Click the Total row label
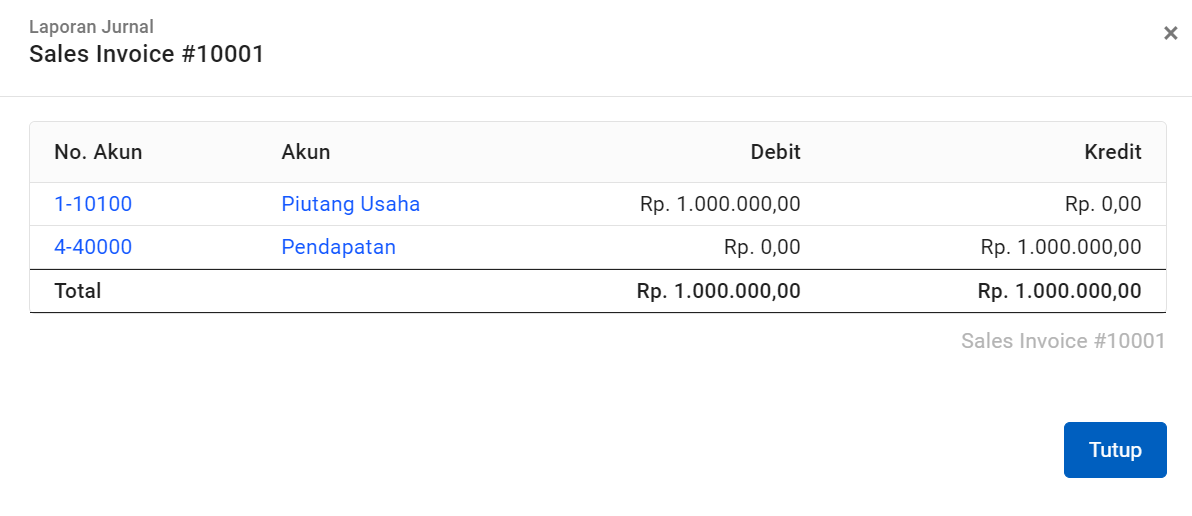This screenshot has width=1192, height=516. pyautogui.click(x=78, y=291)
